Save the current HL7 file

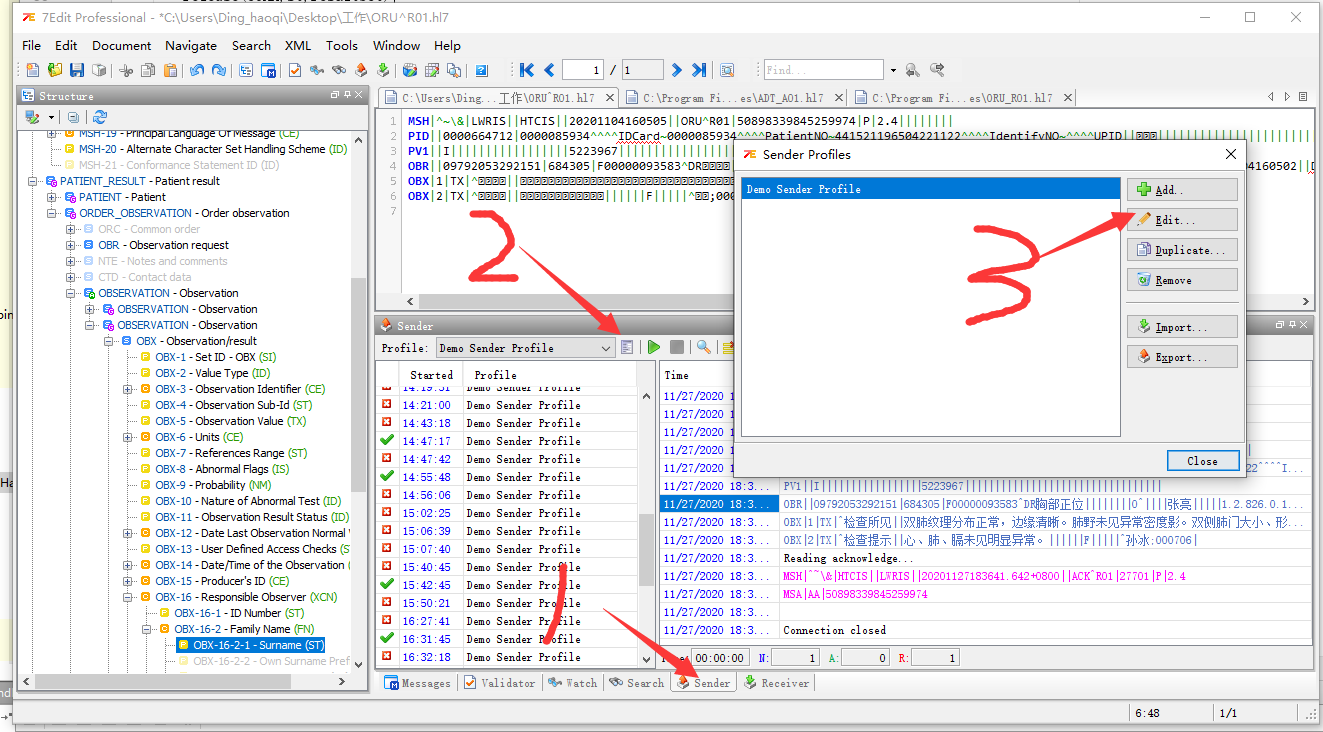[x=77, y=69]
